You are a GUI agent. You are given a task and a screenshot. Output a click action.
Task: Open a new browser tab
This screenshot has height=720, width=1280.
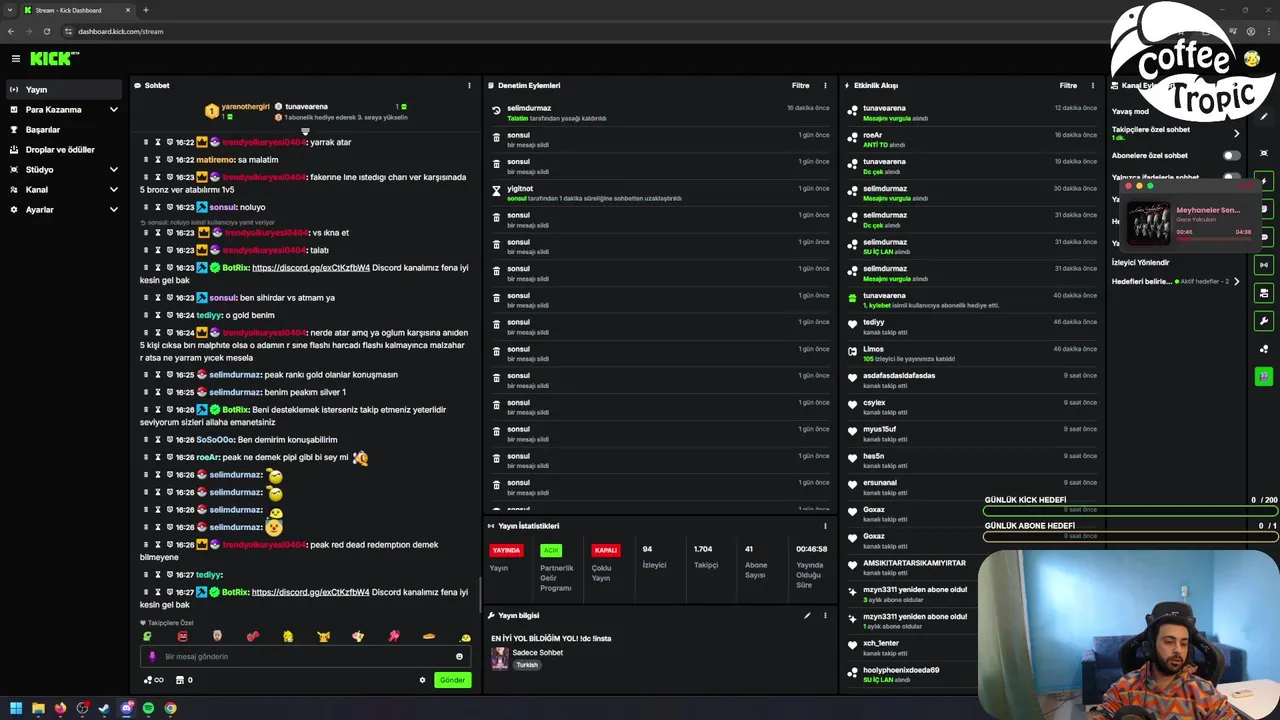(x=145, y=10)
